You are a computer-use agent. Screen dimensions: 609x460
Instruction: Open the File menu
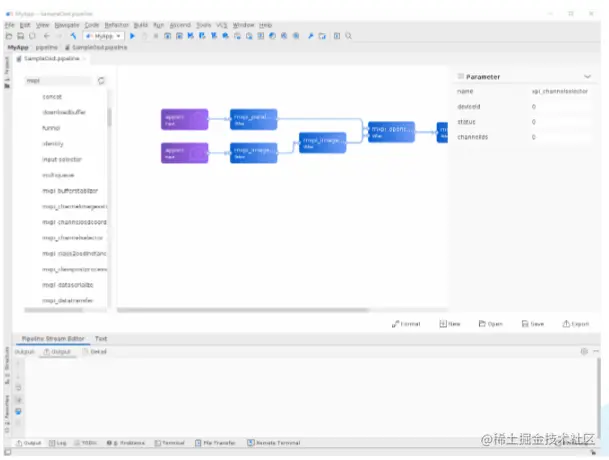click(9, 25)
